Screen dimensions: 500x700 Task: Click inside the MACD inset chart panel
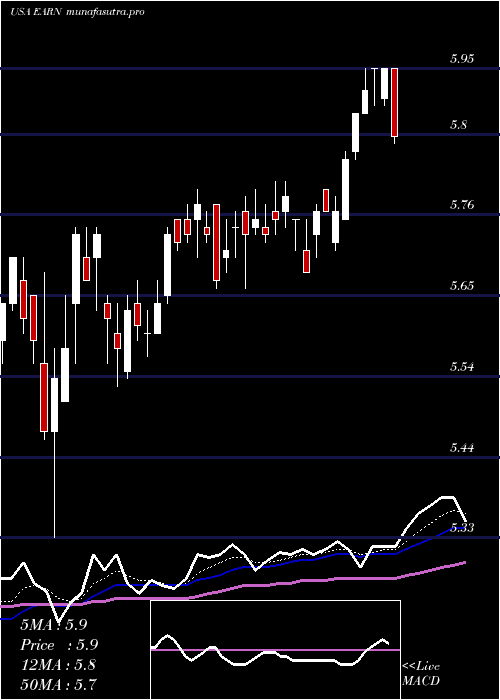click(x=275, y=650)
